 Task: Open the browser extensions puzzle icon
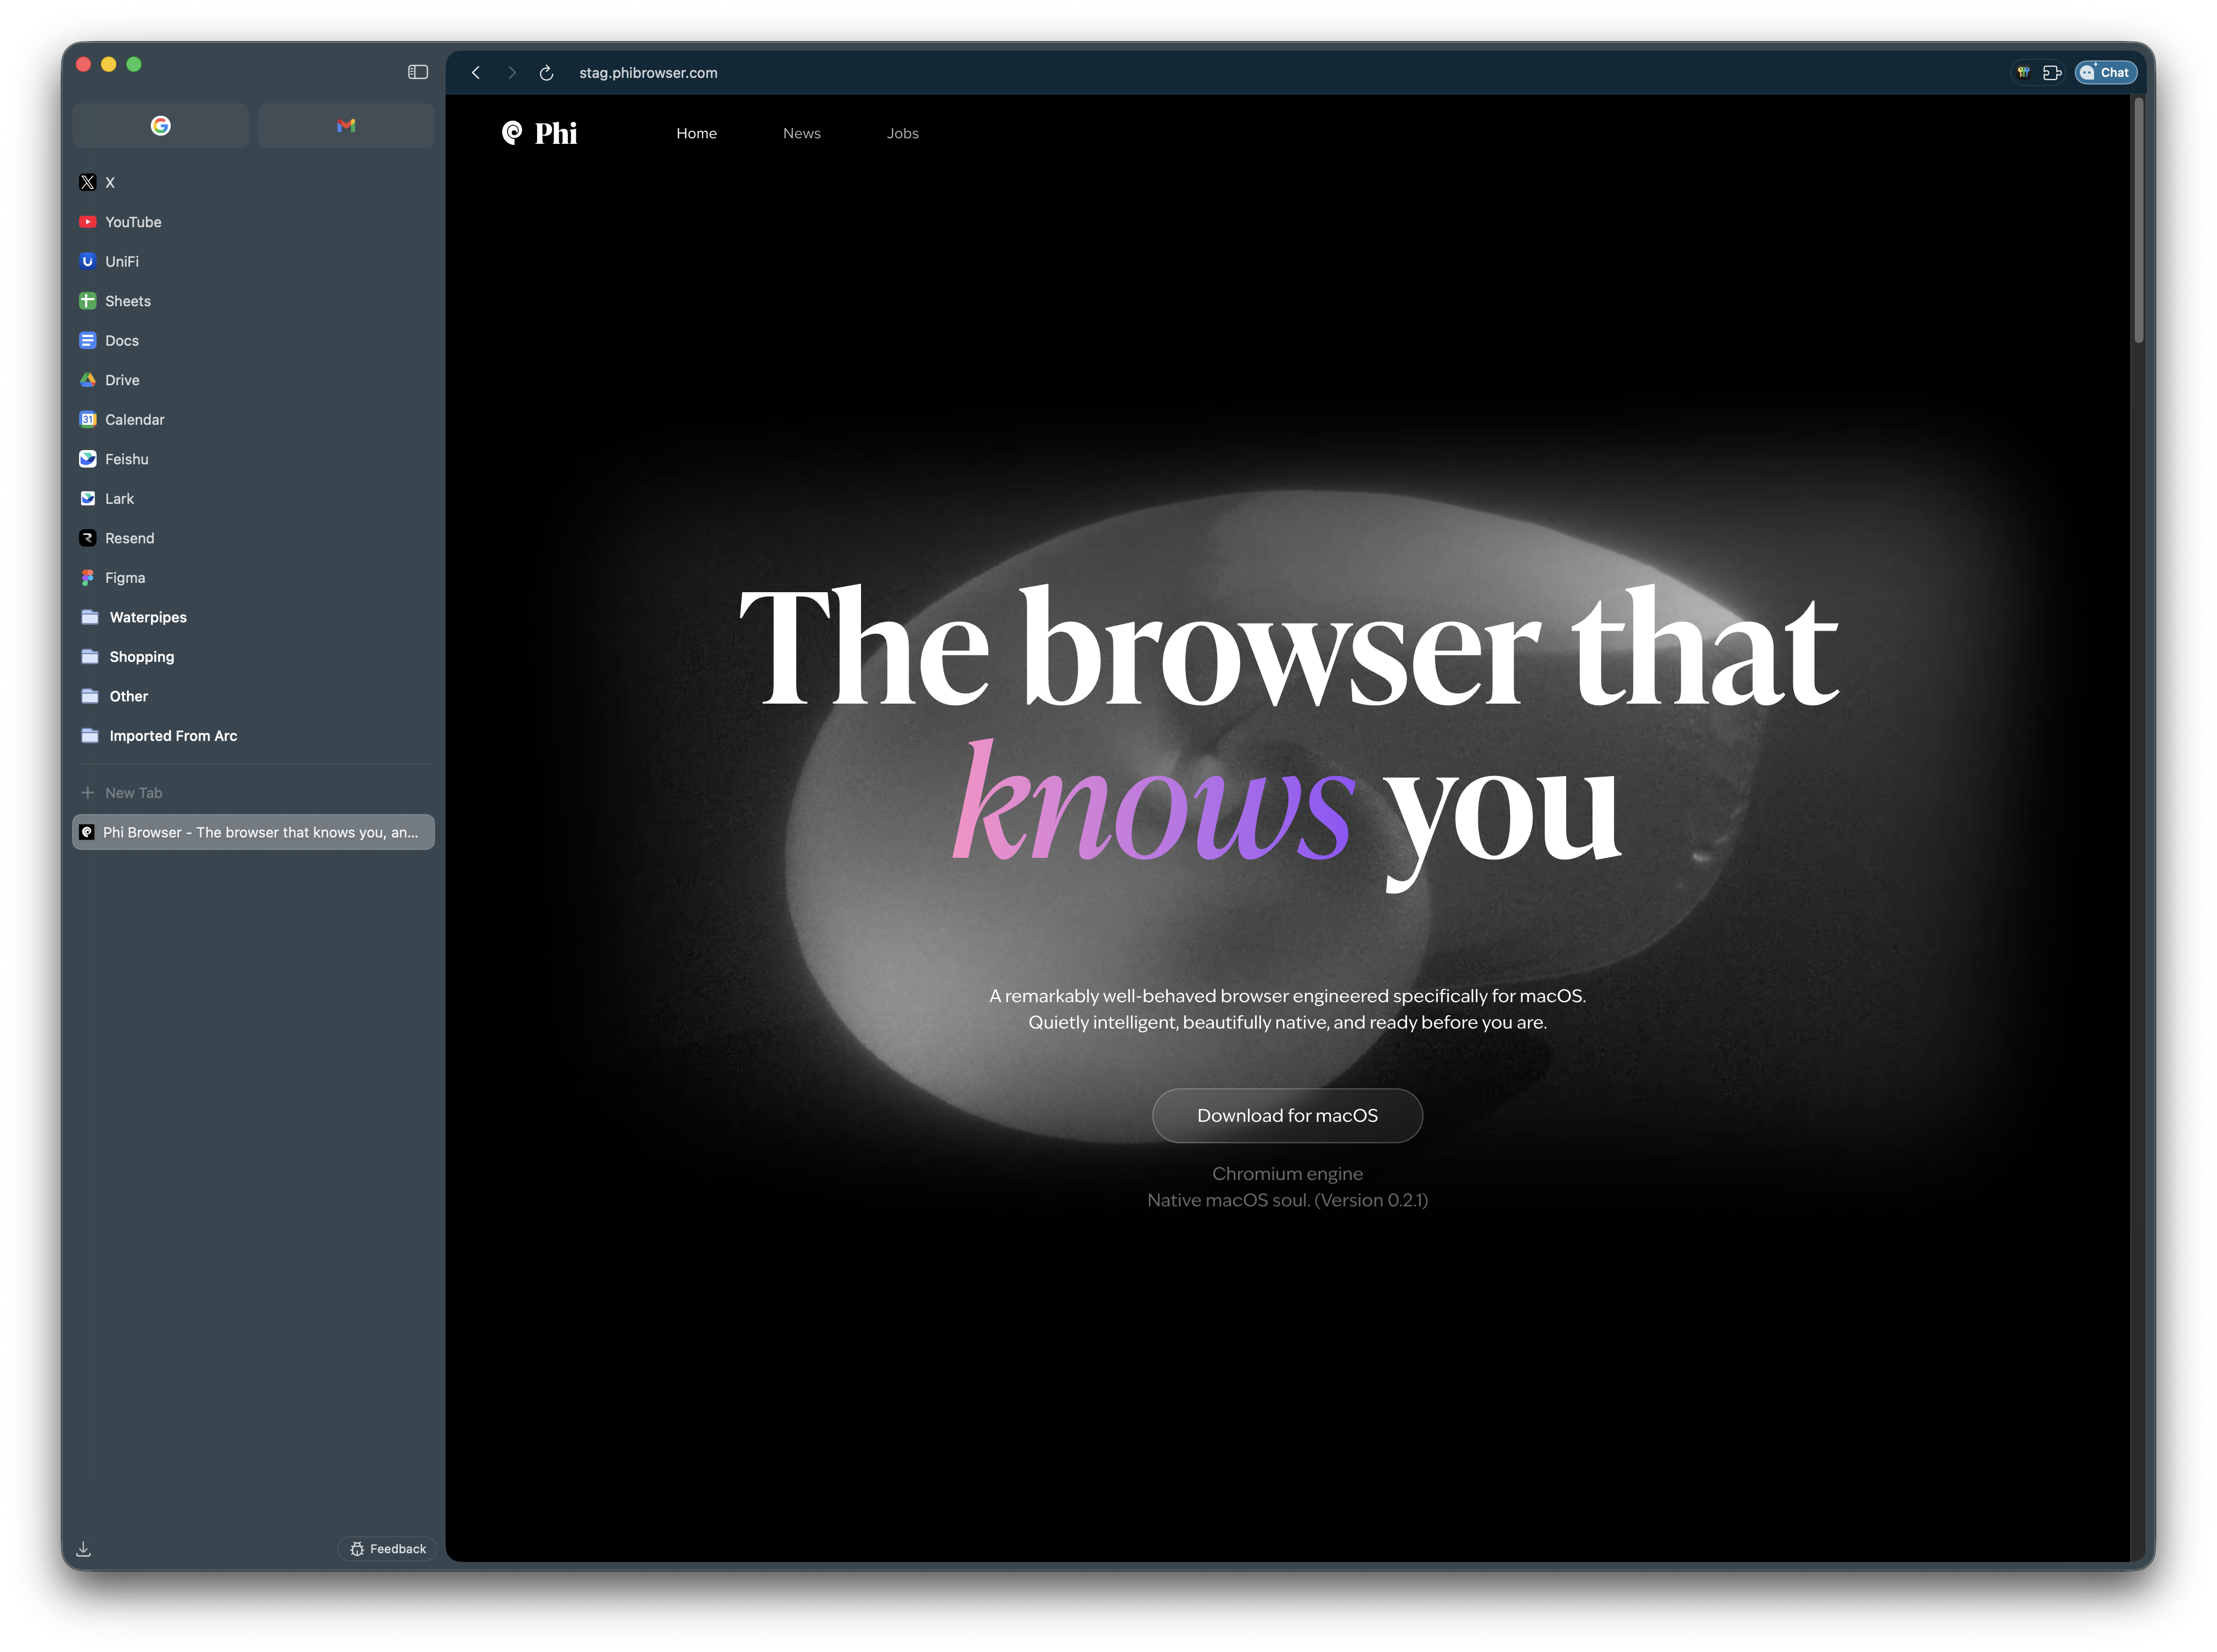(2053, 72)
